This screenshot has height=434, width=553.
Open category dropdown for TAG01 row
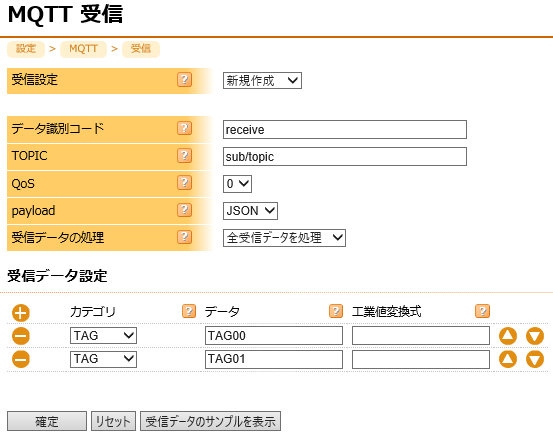(x=103, y=359)
